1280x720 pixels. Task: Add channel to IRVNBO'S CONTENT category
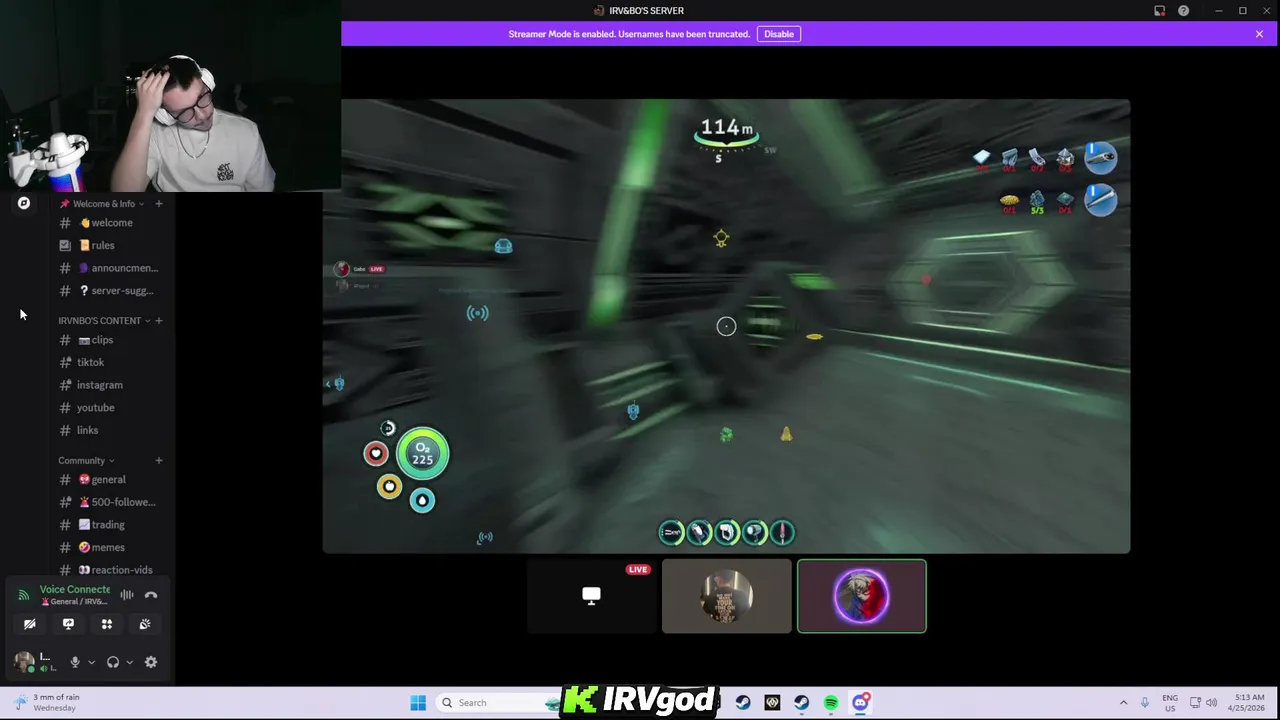tap(159, 321)
